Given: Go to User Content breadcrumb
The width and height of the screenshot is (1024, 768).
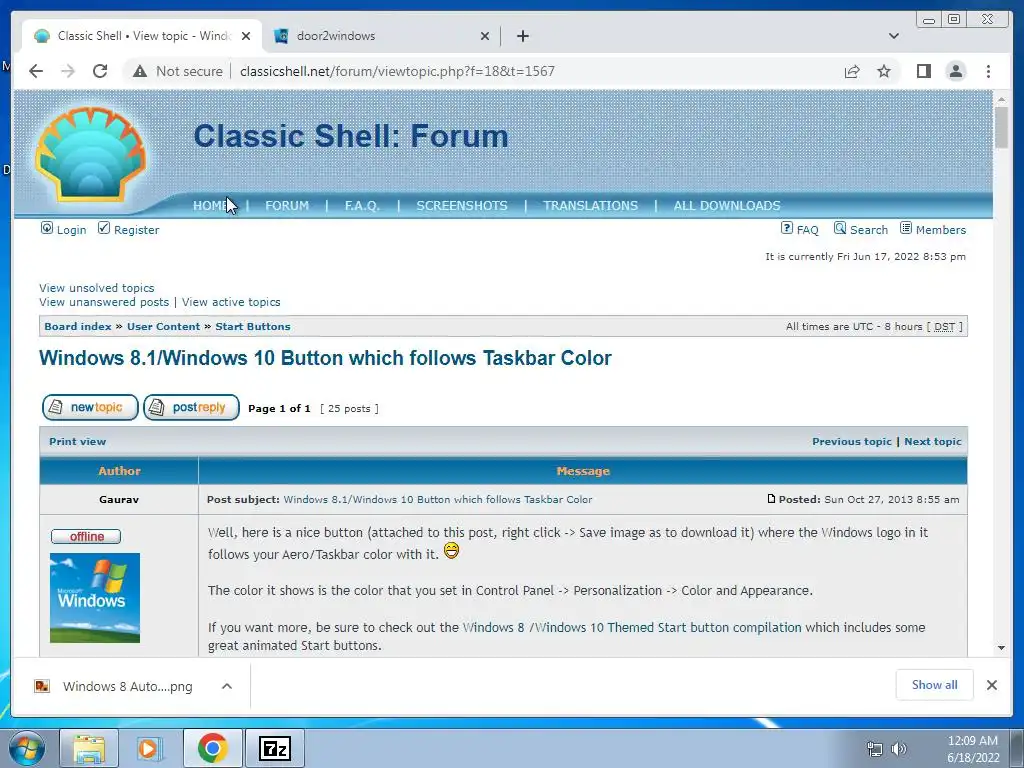Looking at the screenshot, I should 163,327.
